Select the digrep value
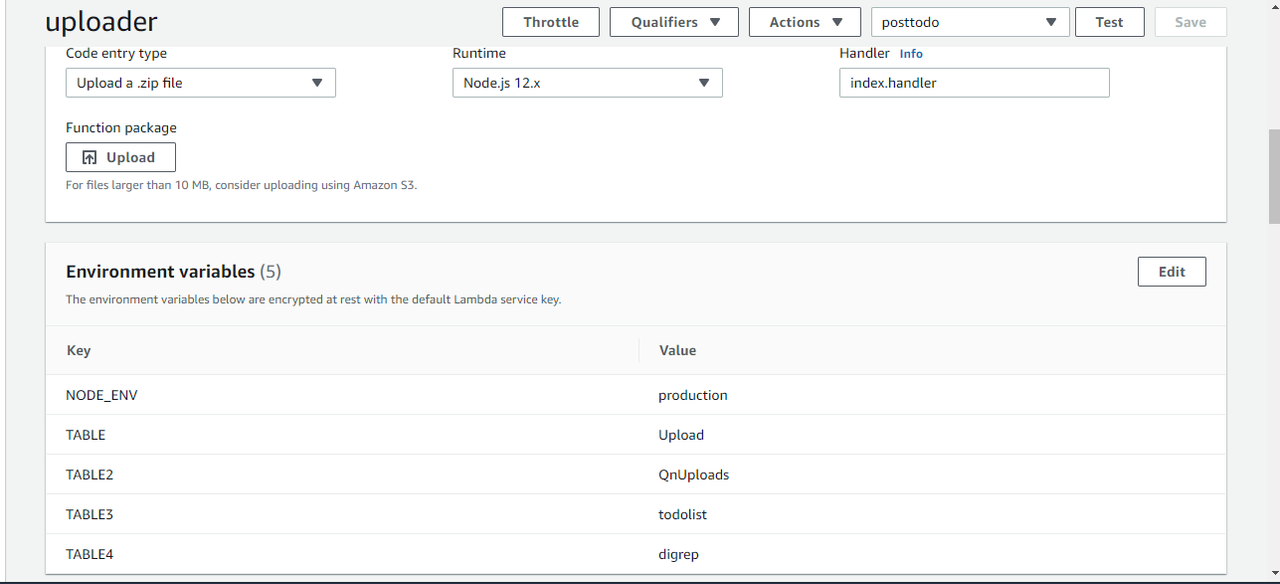1280x584 pixels. [x=679, y=554]
